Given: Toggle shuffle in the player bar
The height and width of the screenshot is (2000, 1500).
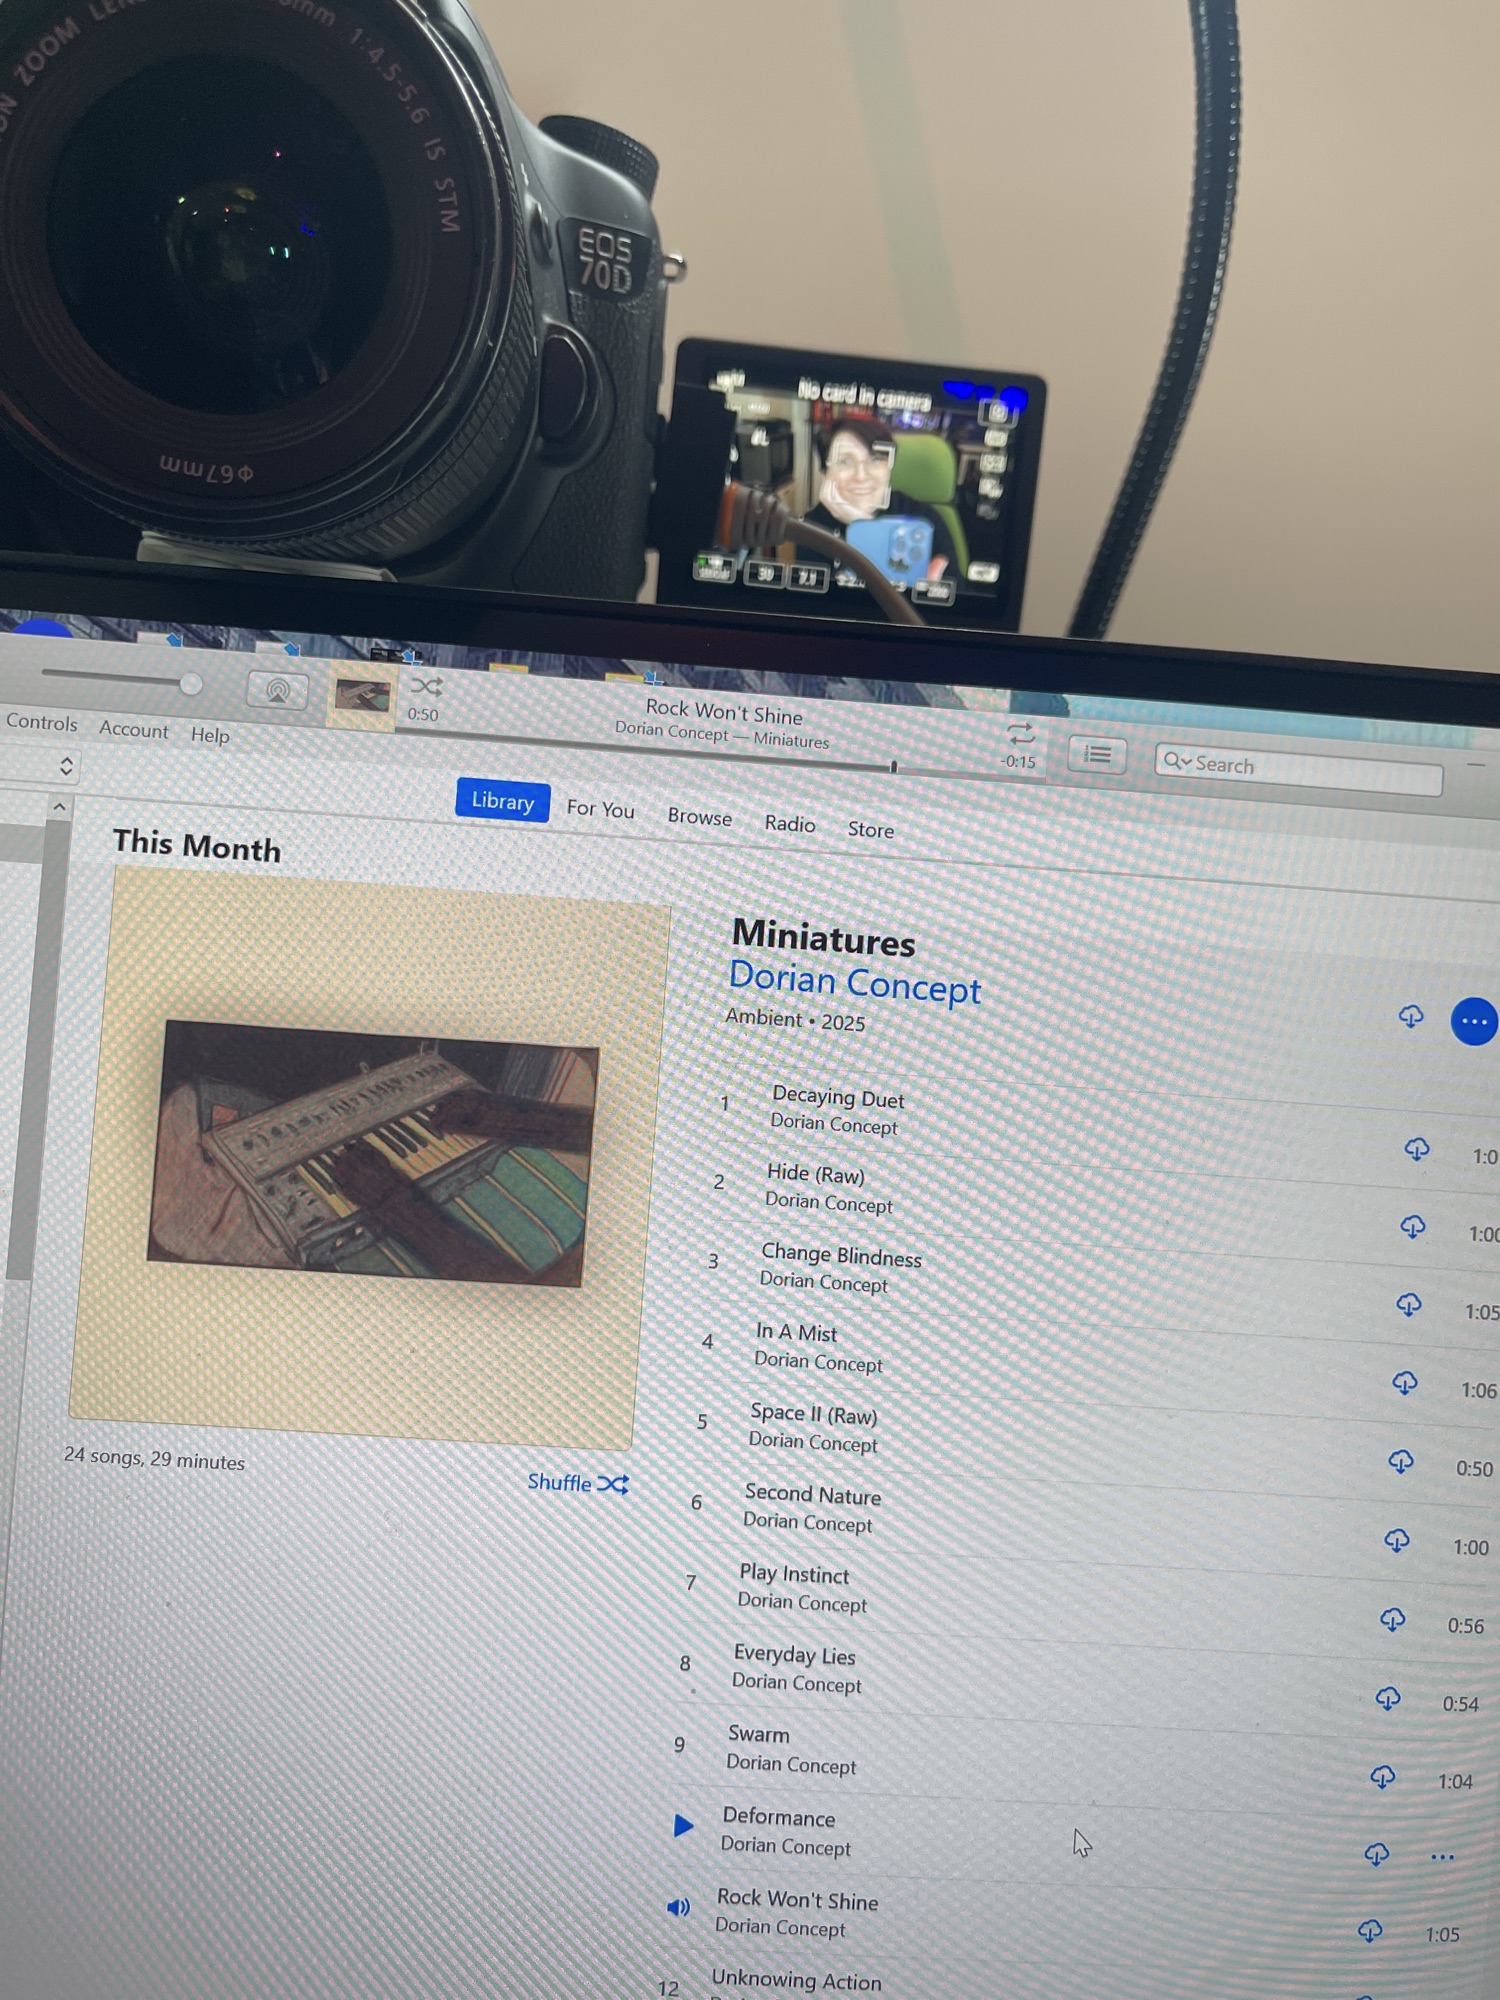Looking at the screenshot, I should click(x=426, y=687).
